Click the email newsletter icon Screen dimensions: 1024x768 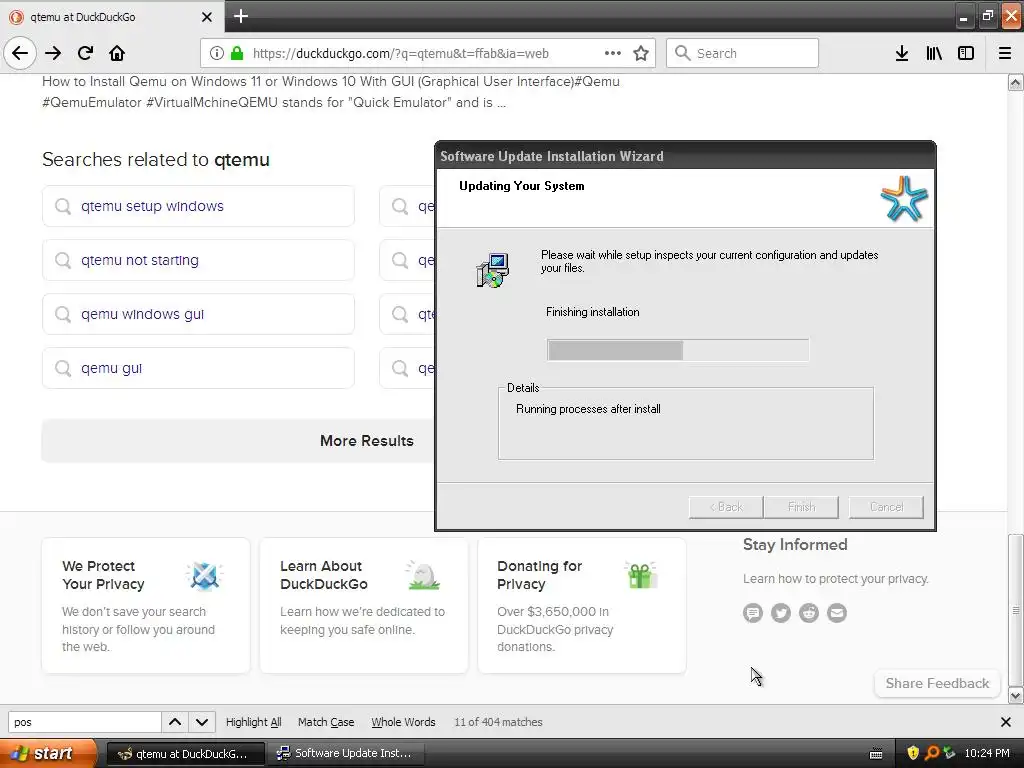click(837, 613)
